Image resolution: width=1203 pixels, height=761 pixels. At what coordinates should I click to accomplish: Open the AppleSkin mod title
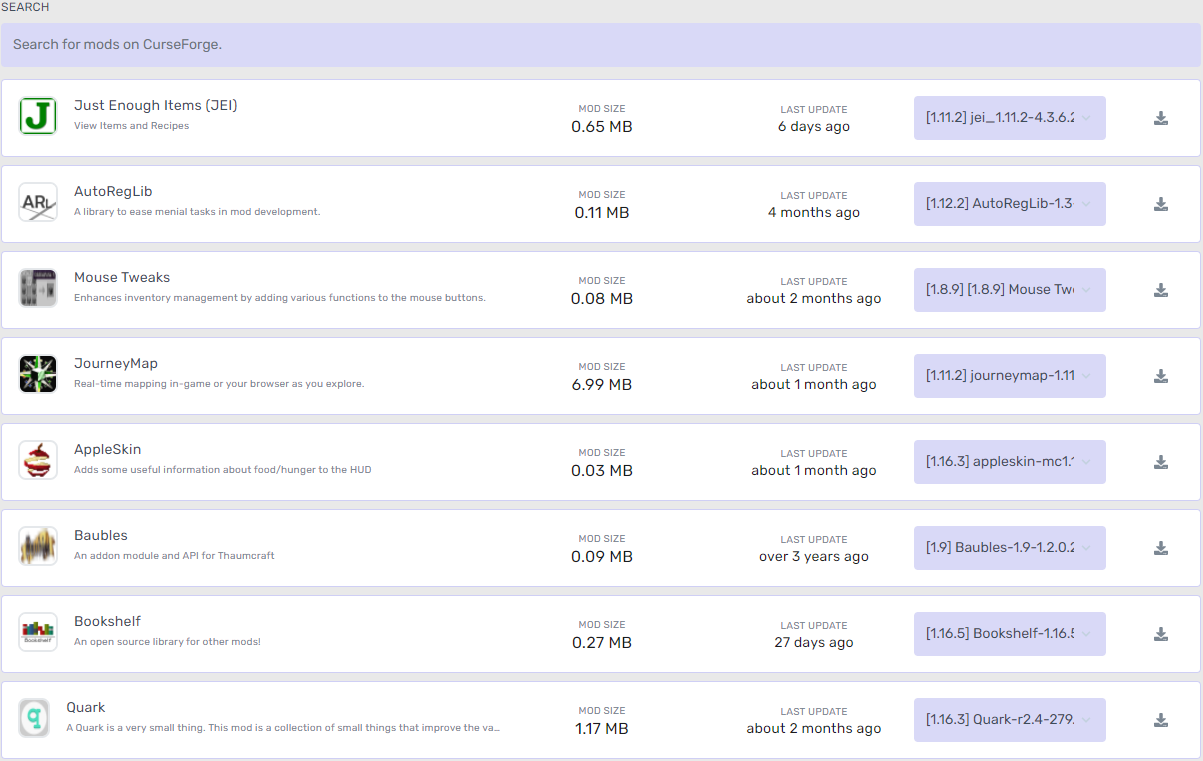coord(108,450)
